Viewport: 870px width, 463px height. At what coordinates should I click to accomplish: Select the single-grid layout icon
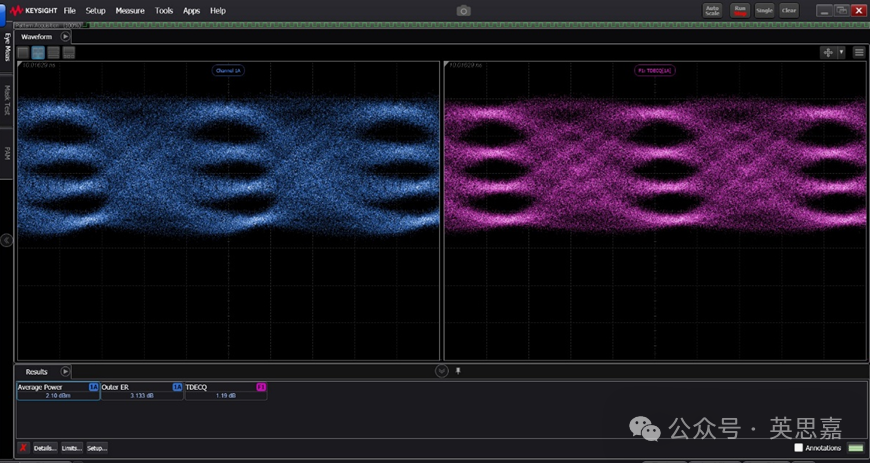pos(23,53)
